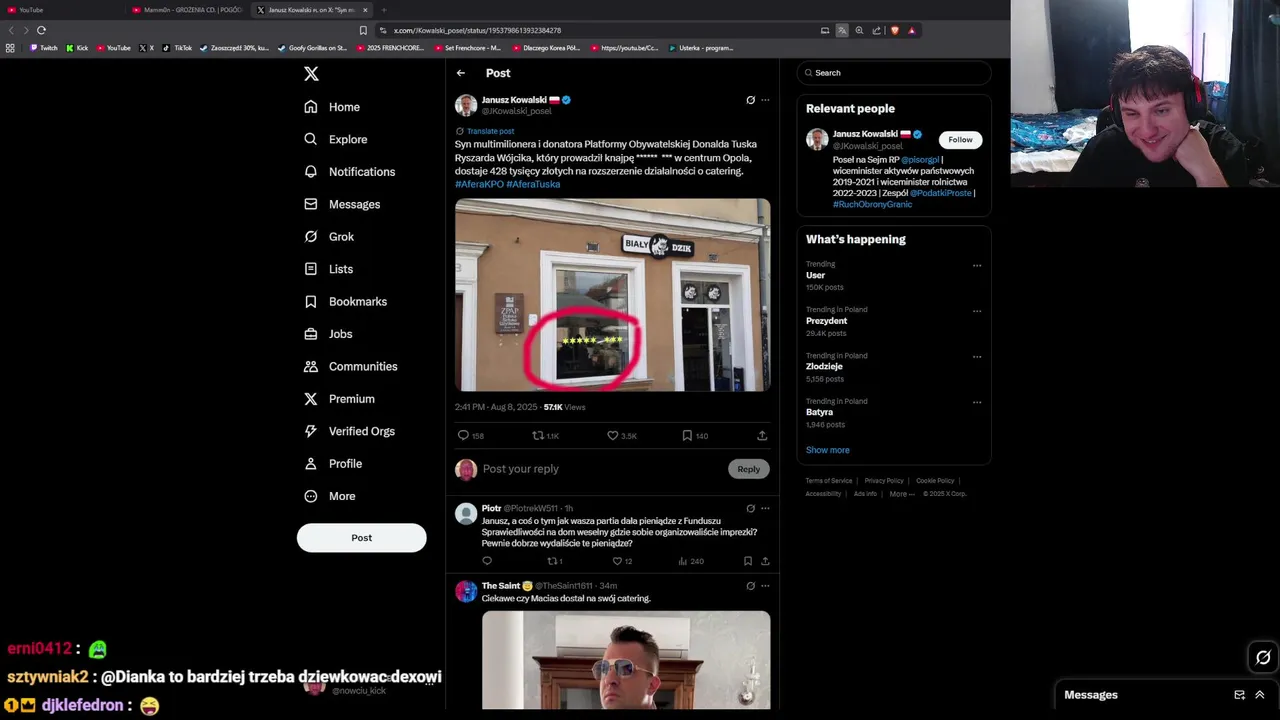Screen dimensions: 1280x720
Task: Open options for trending Prezydent
Action: pyautogui.click(x=977, y=311)
